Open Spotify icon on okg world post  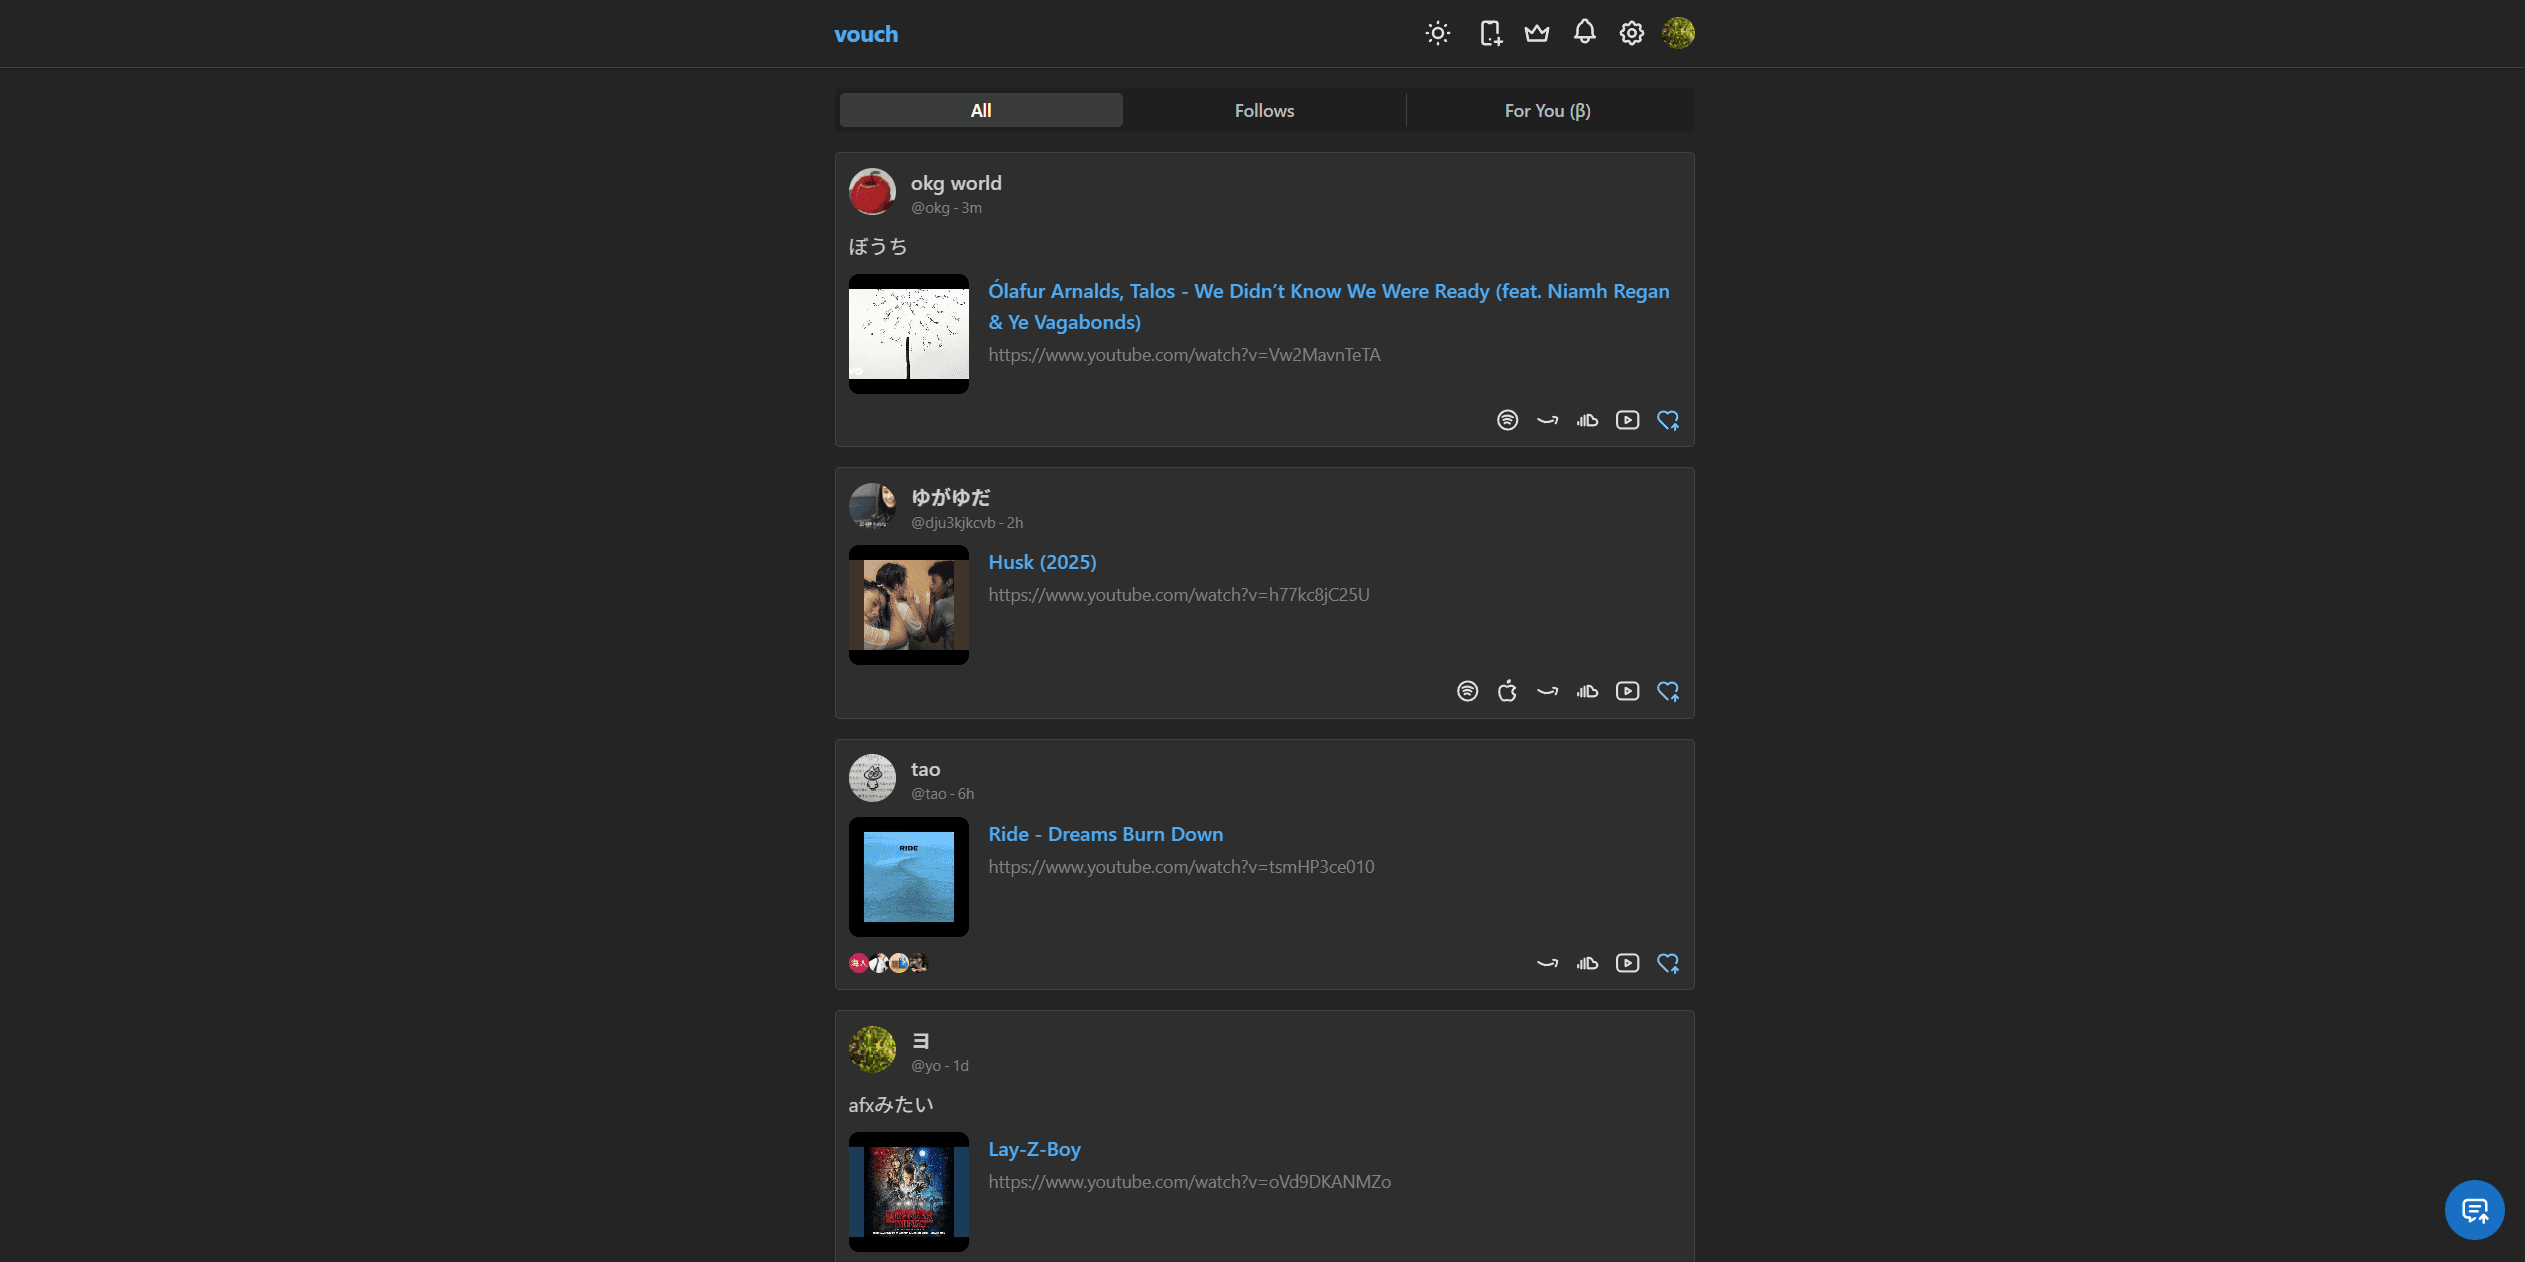[1507, 420]
